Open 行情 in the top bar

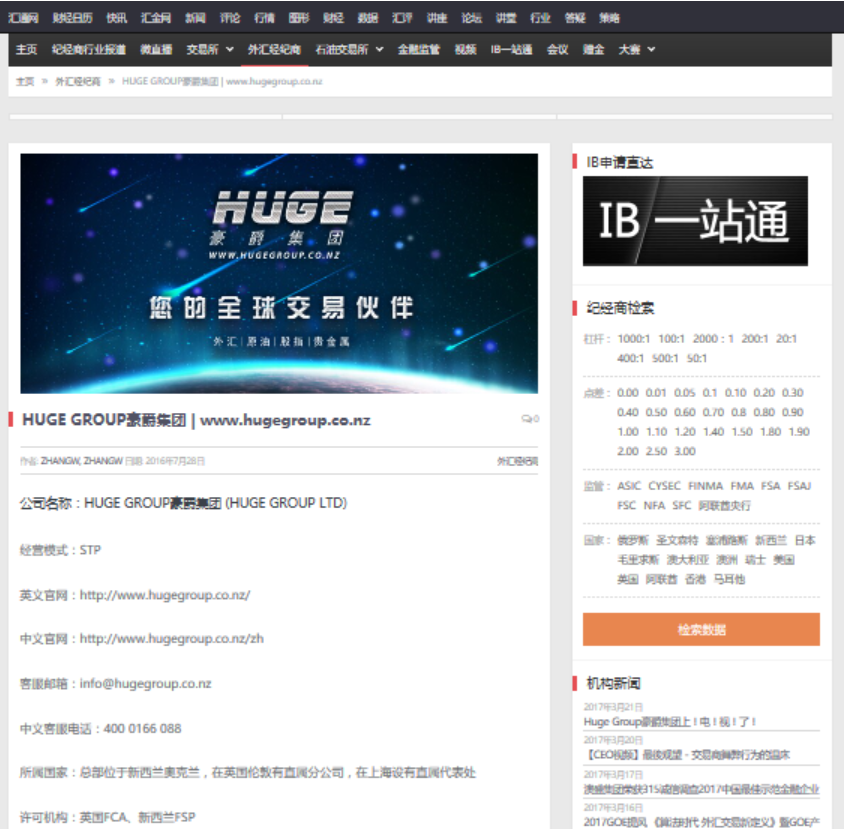pos(264,18)
